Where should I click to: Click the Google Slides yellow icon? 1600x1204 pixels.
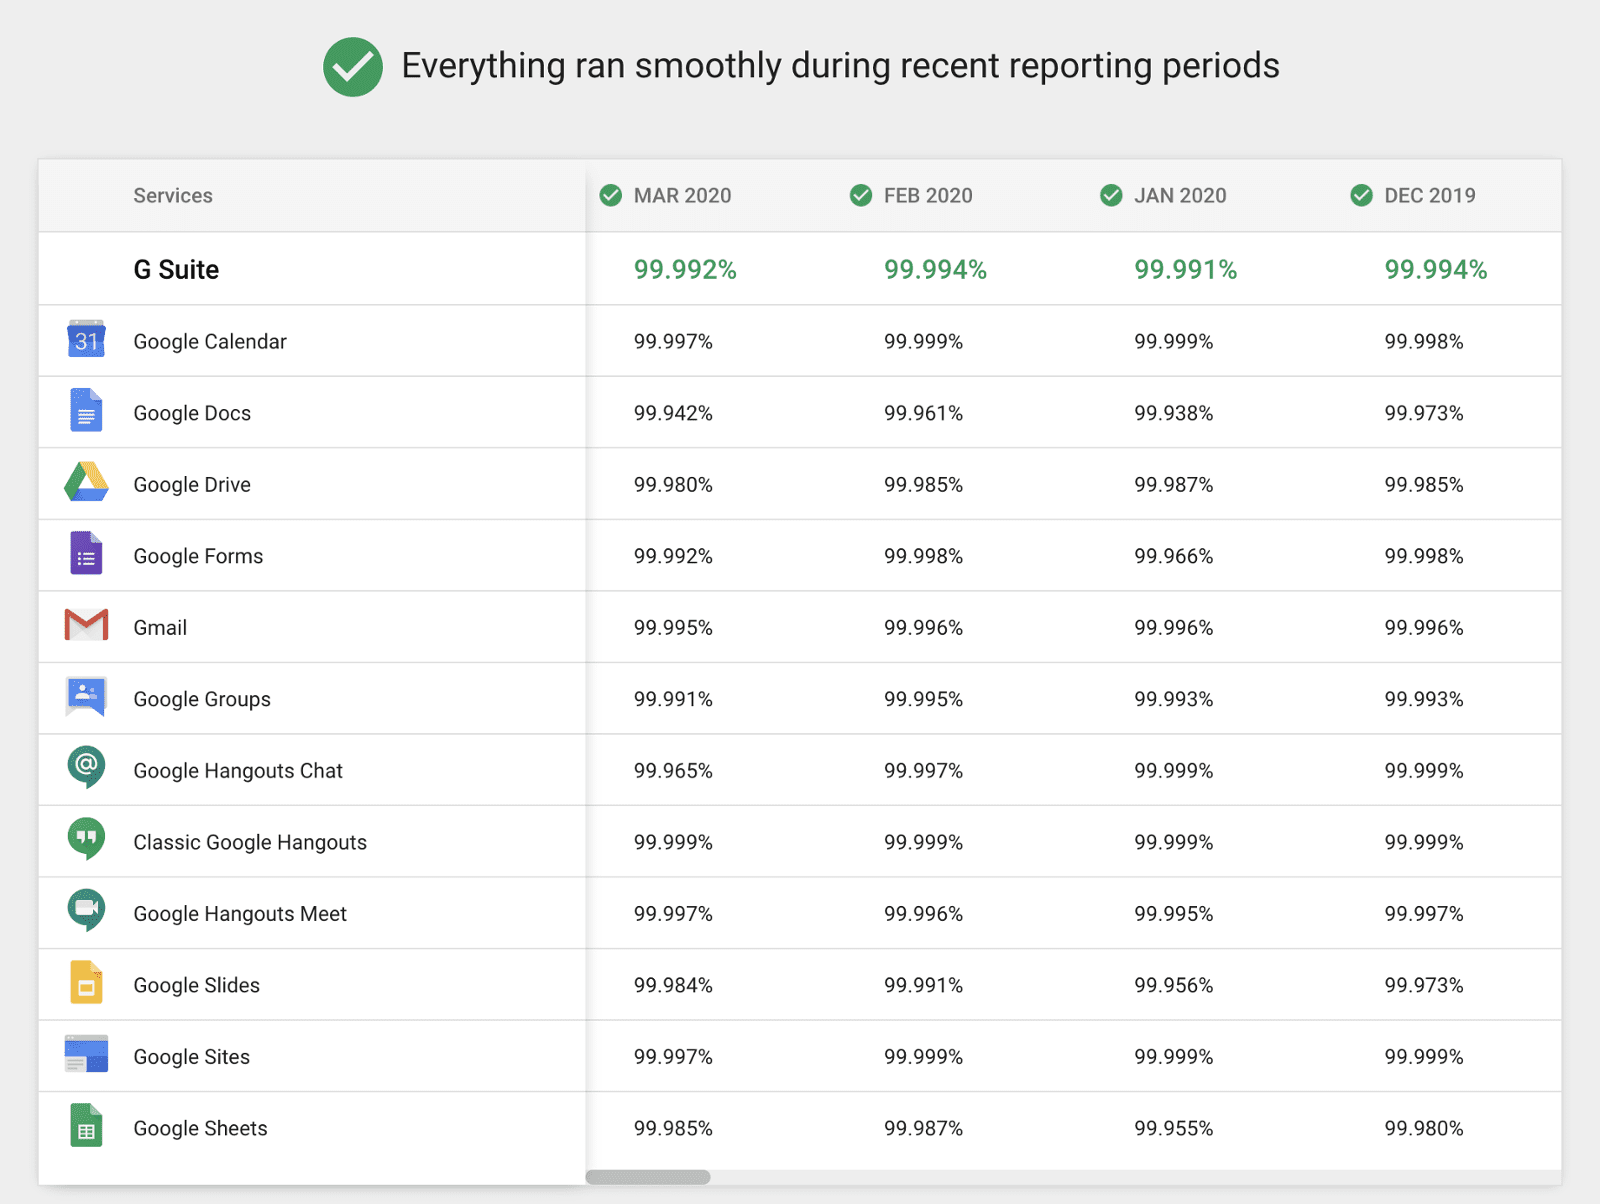pyautogui.click(x=86, y=983)
